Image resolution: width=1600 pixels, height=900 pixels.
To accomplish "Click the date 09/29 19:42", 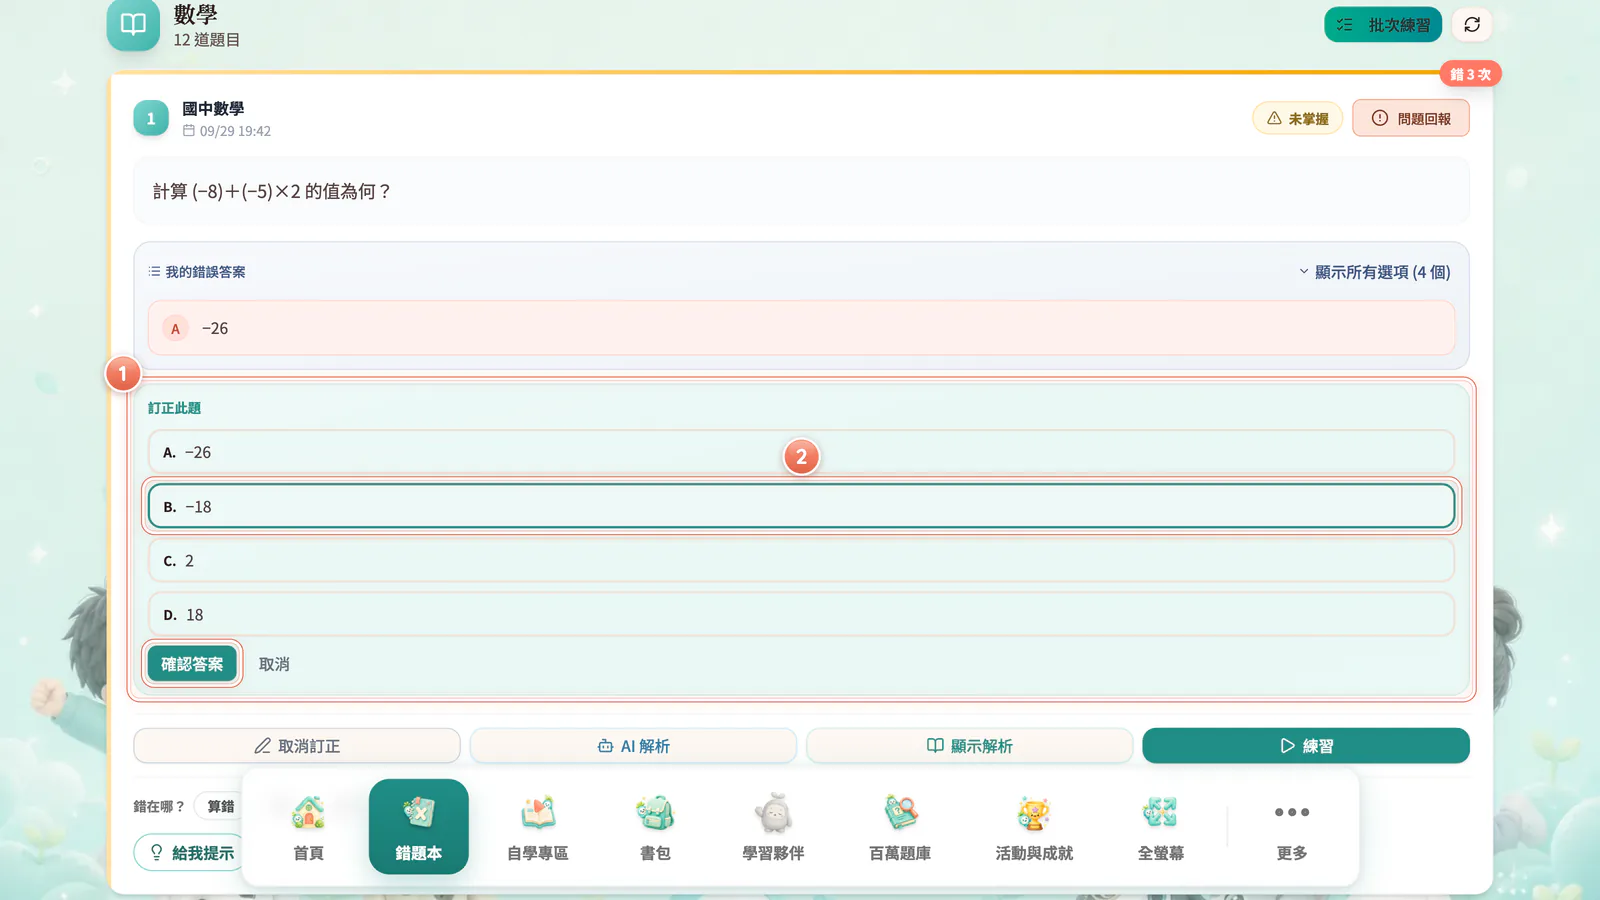I will [227, 131].
